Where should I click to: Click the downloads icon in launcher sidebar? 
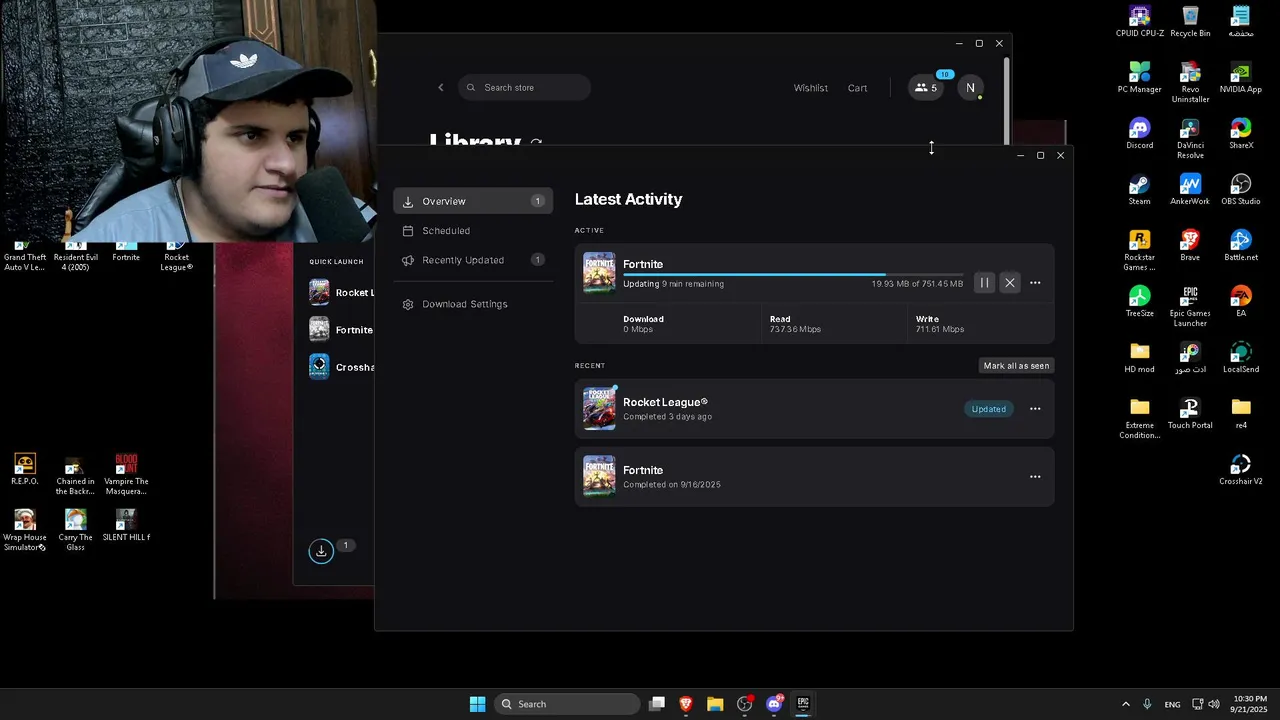pyautogui.click(x=321, y=551)
